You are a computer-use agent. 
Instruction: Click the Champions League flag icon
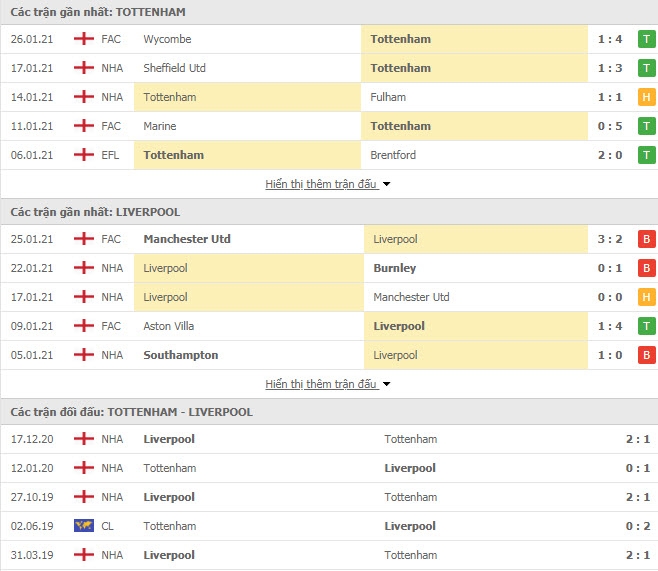coord(84,526)
